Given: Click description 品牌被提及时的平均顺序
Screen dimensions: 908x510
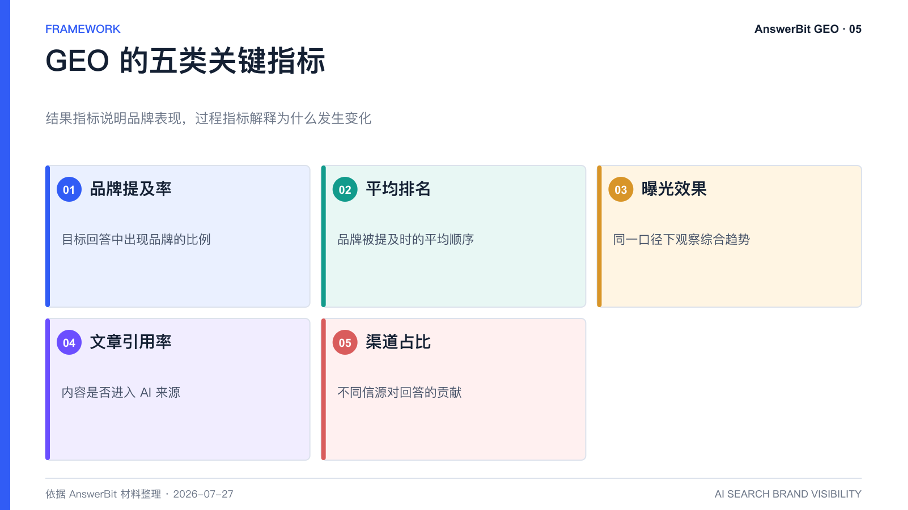Looking at the screenshot, I should (405, 240).
